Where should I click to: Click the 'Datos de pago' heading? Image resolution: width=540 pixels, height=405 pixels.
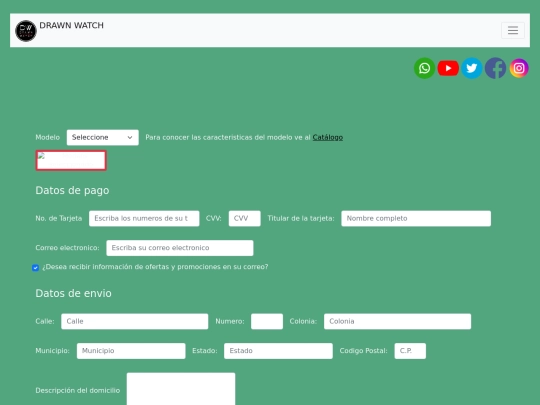72,190
